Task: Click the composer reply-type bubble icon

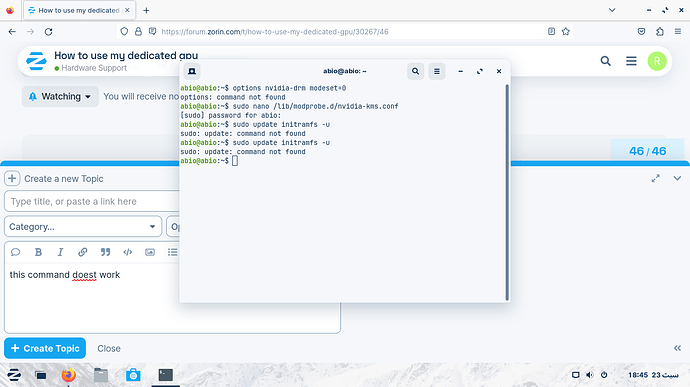Action: pos(15,252)
